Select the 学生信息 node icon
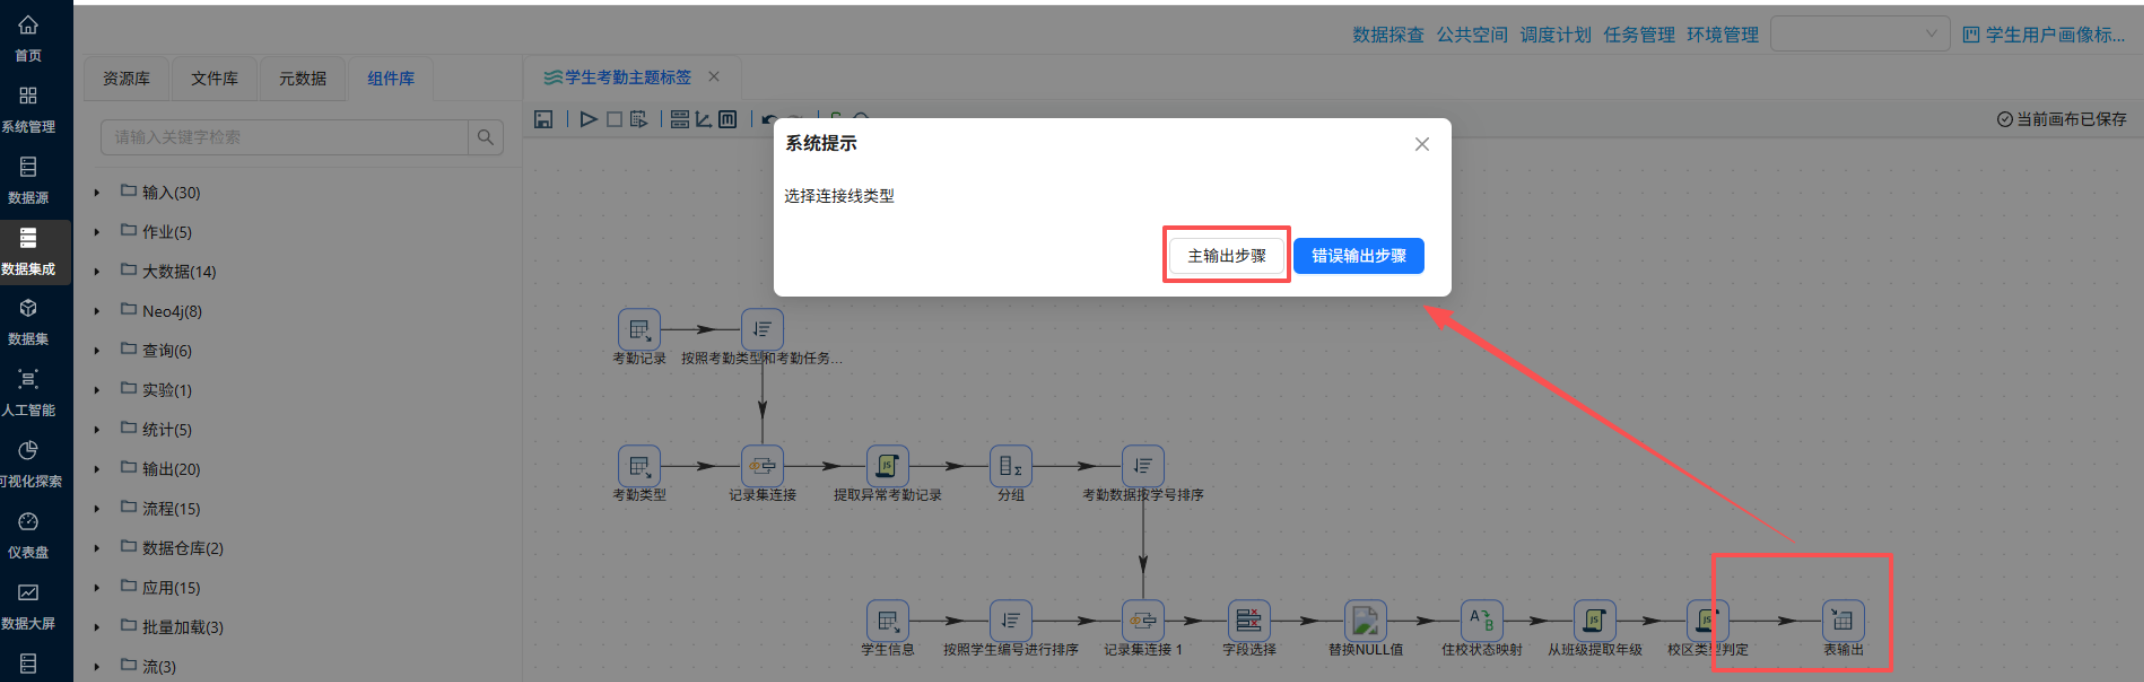 point(887,621)
